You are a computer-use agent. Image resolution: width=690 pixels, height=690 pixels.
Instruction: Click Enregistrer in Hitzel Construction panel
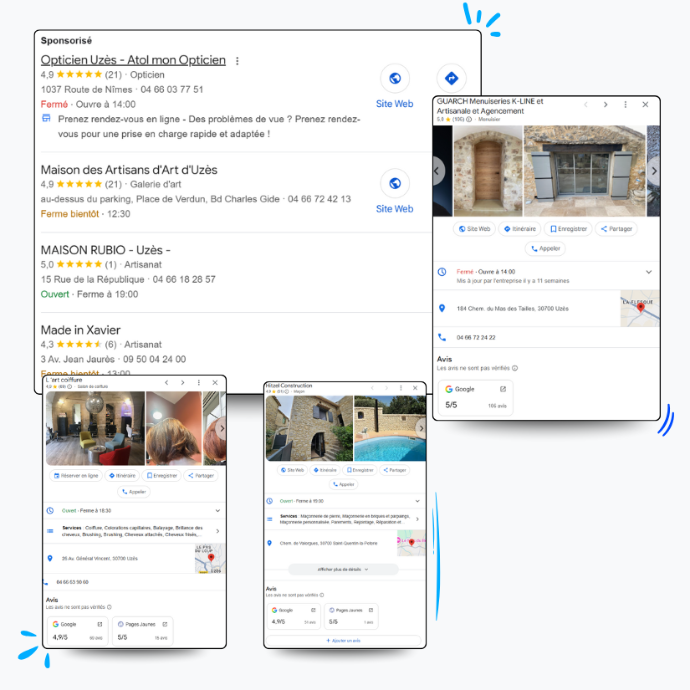(x=360, y=470)
